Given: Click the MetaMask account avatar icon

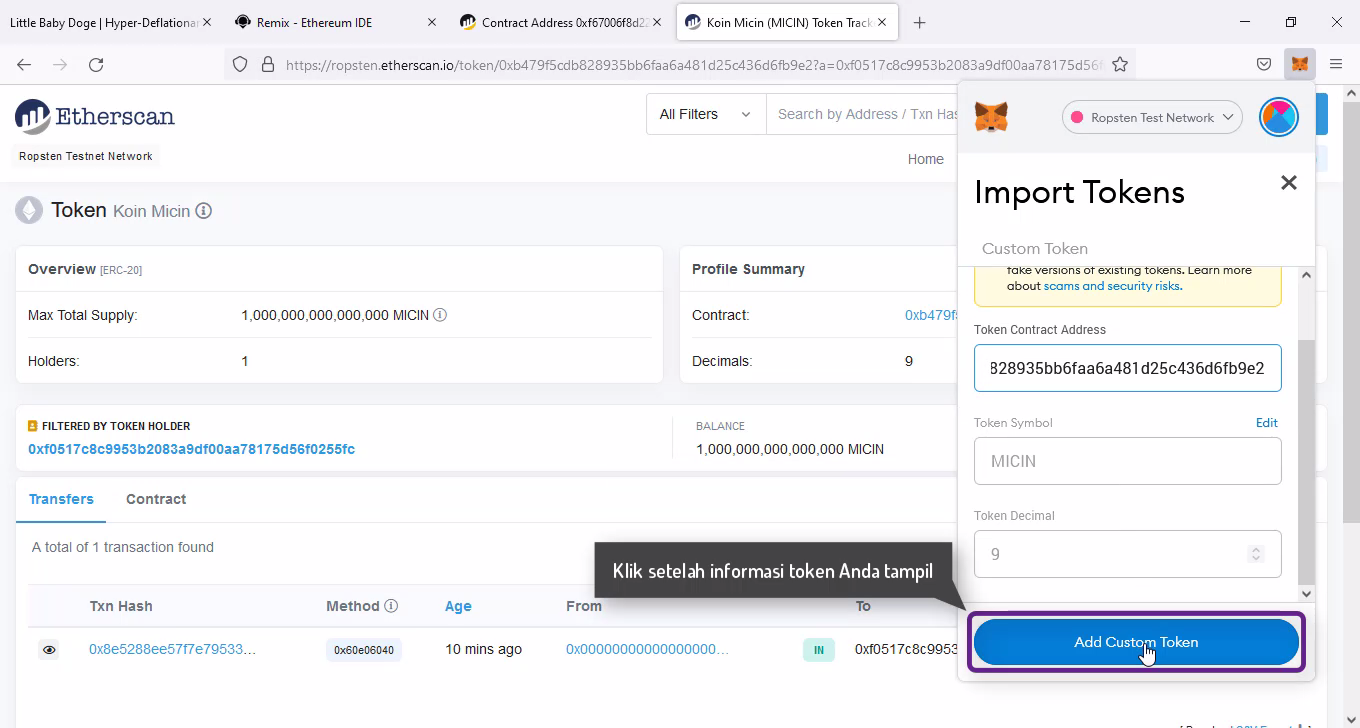Looking at the screenshot, I should pos(1278,117).
